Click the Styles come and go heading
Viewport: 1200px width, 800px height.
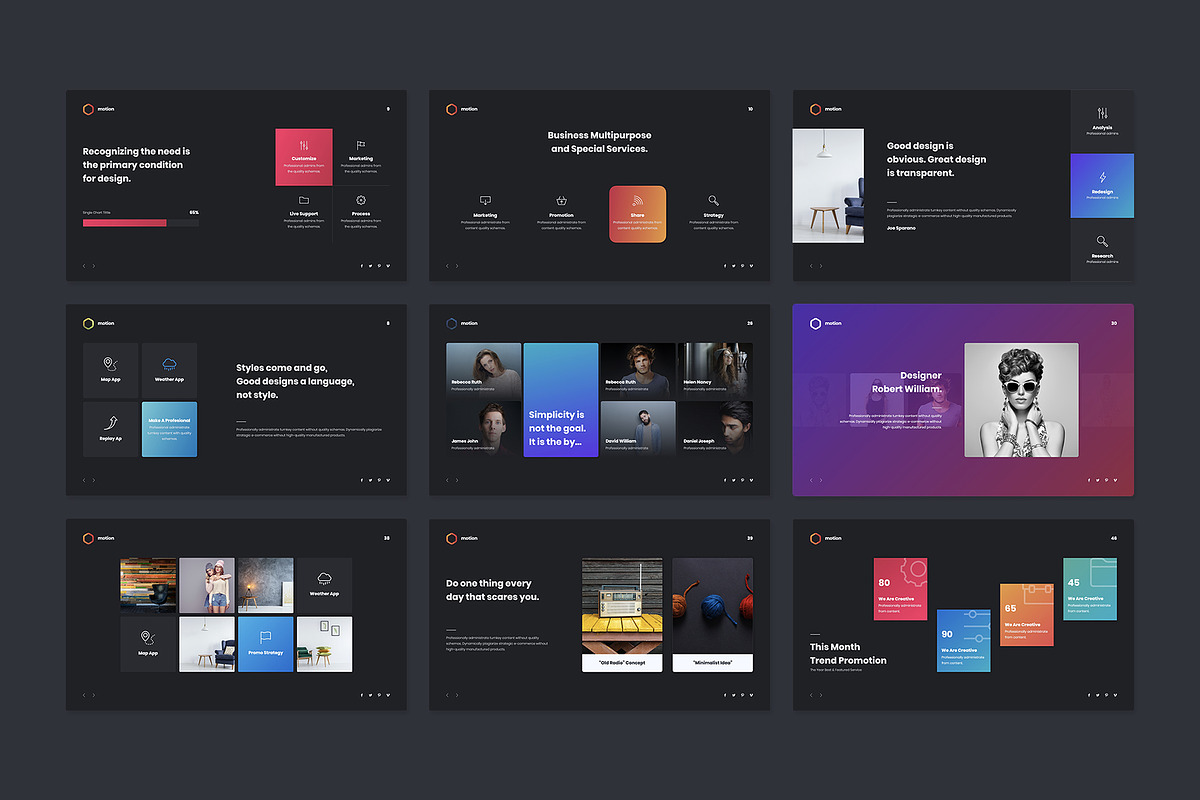(x=295, y=381)
